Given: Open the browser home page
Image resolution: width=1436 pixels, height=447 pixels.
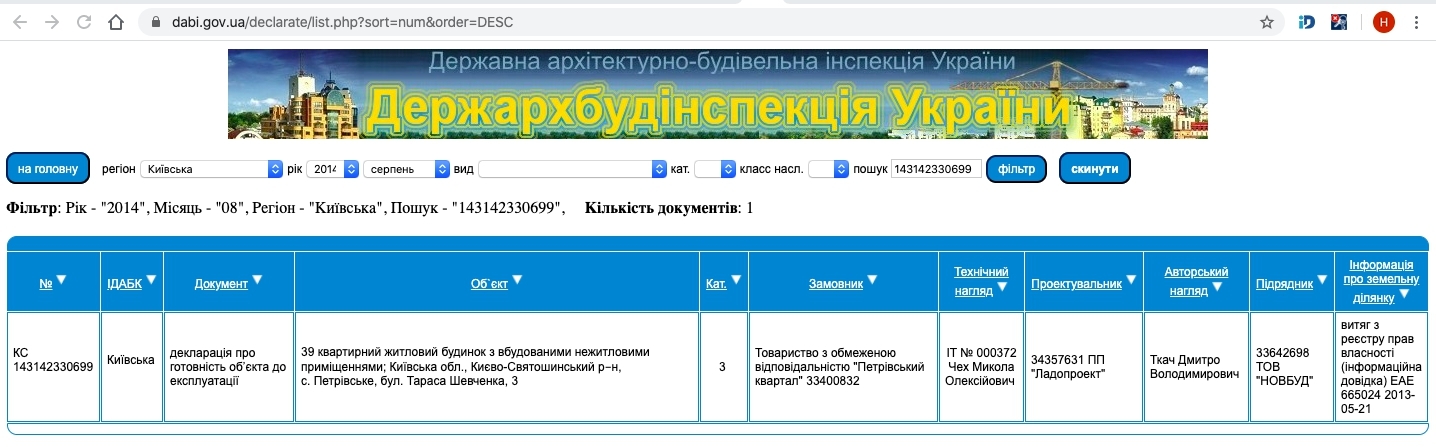Looking at the screenshot, I should (x=117, y=21).
